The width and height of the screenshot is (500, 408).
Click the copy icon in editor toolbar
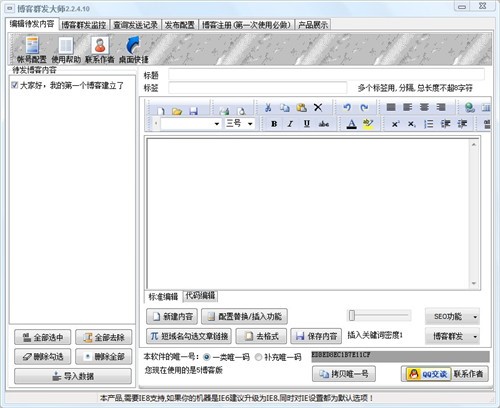pyautogui.click(x=285, y=108)
